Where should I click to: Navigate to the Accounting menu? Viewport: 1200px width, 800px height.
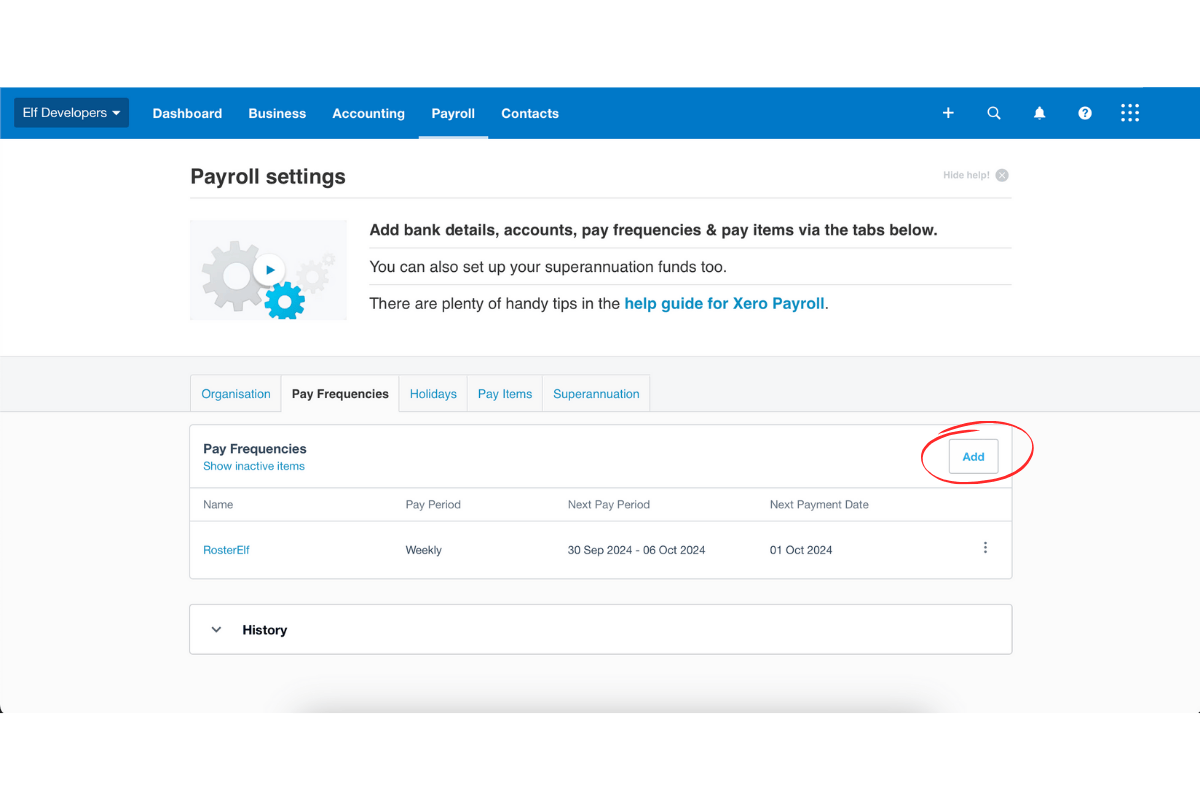click(x=368, y=113)
